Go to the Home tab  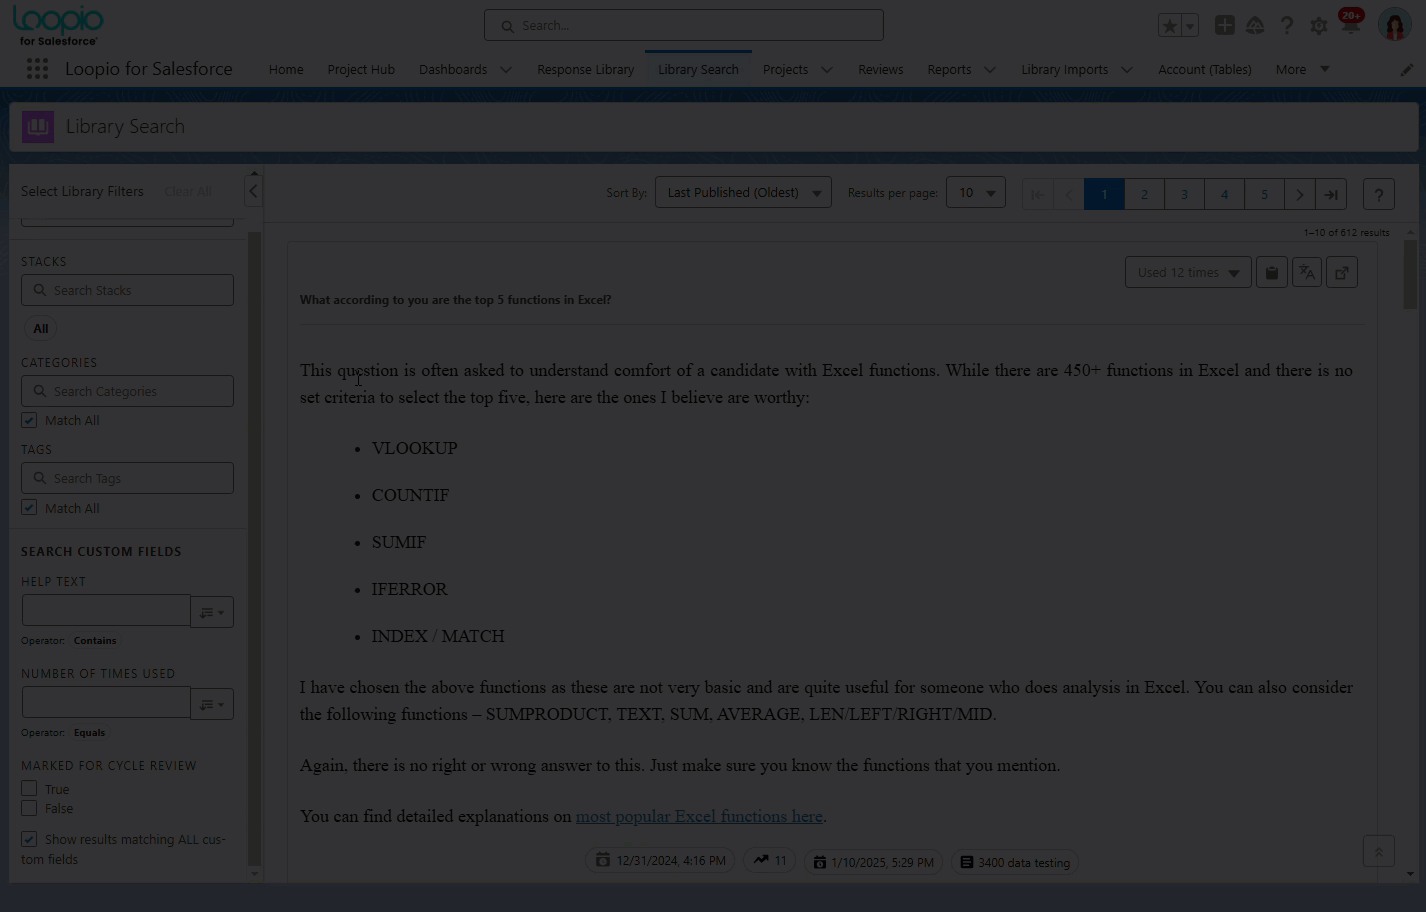(286, 69)
